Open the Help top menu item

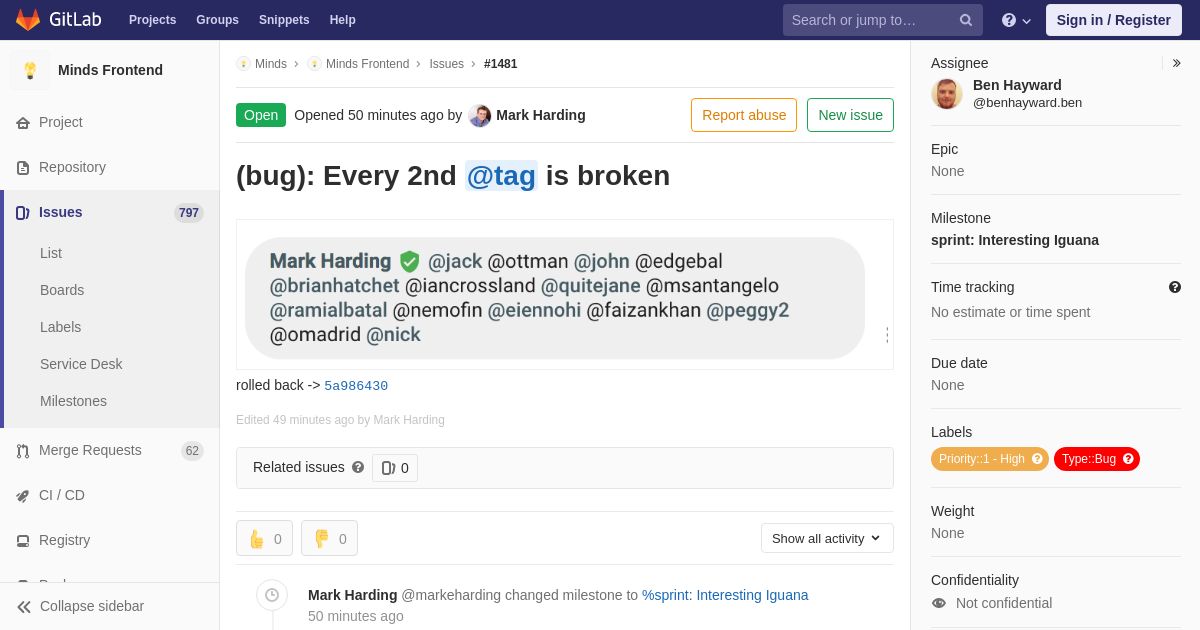343,20
